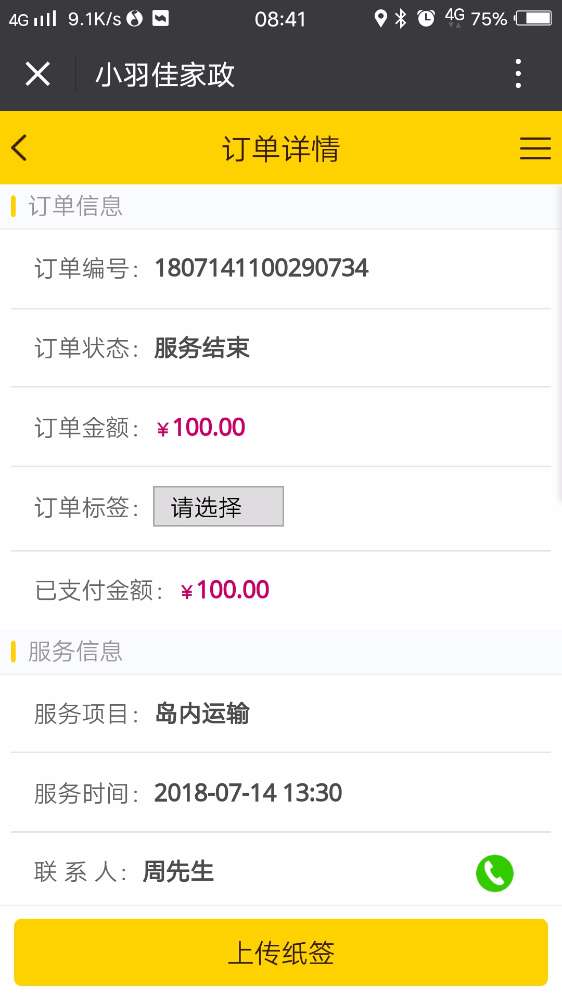The height and width of the screenshot is (1000, 562).
Task: Tap the contact name 周先生
Action: [178, 871]
